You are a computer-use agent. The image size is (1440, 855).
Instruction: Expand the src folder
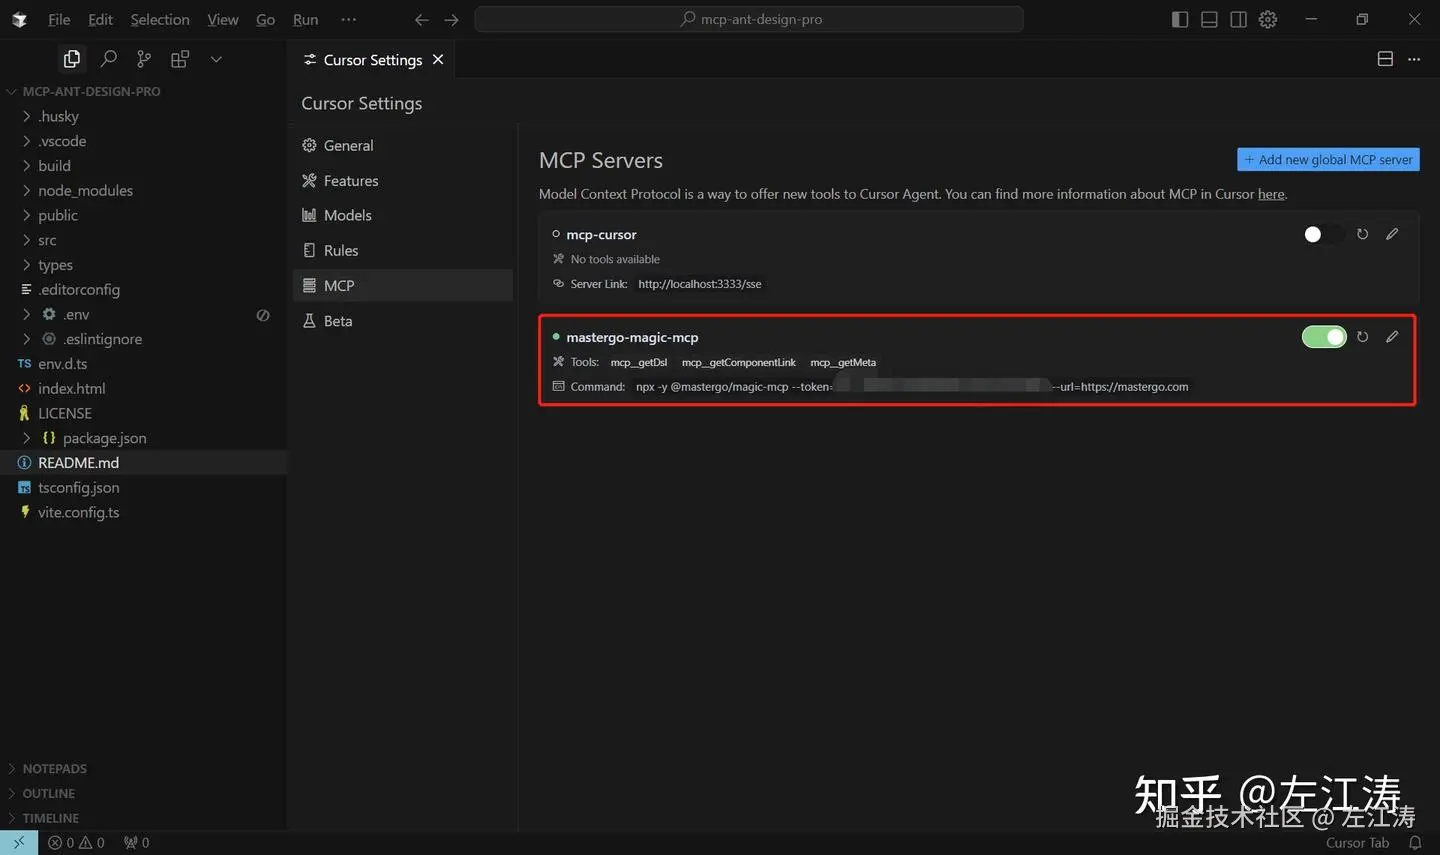pyautogui.click(x=47, y=240)
